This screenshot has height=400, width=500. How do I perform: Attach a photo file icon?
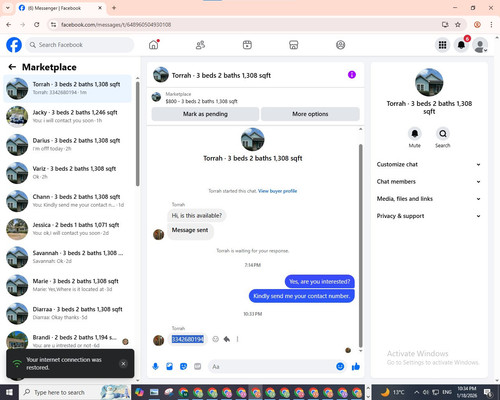pos(169,367)
